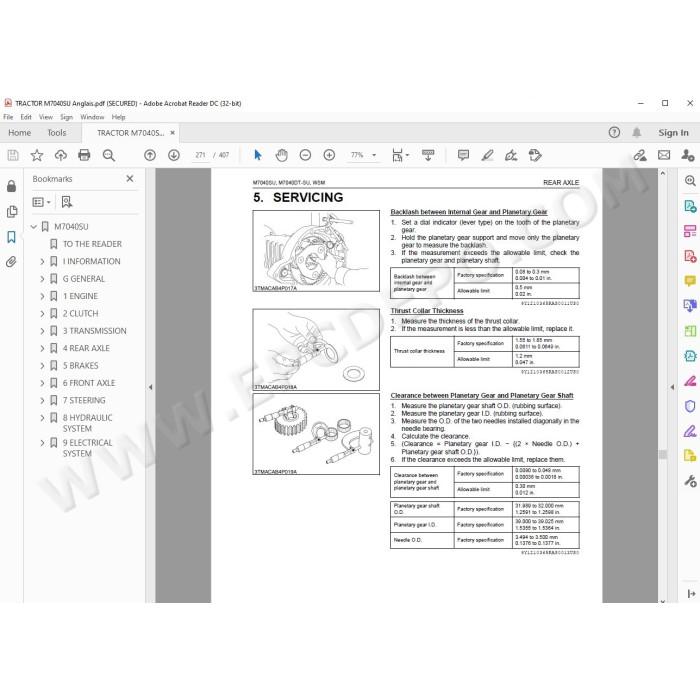700x700 pixels.
Task: Click the Sign In link
Action: (x=673, y=133)
